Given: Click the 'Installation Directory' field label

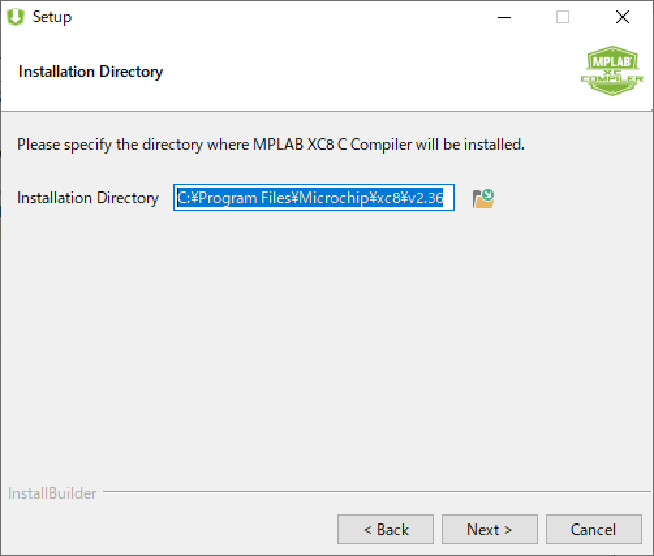Looking at the screenshot, I should [88, 198].
